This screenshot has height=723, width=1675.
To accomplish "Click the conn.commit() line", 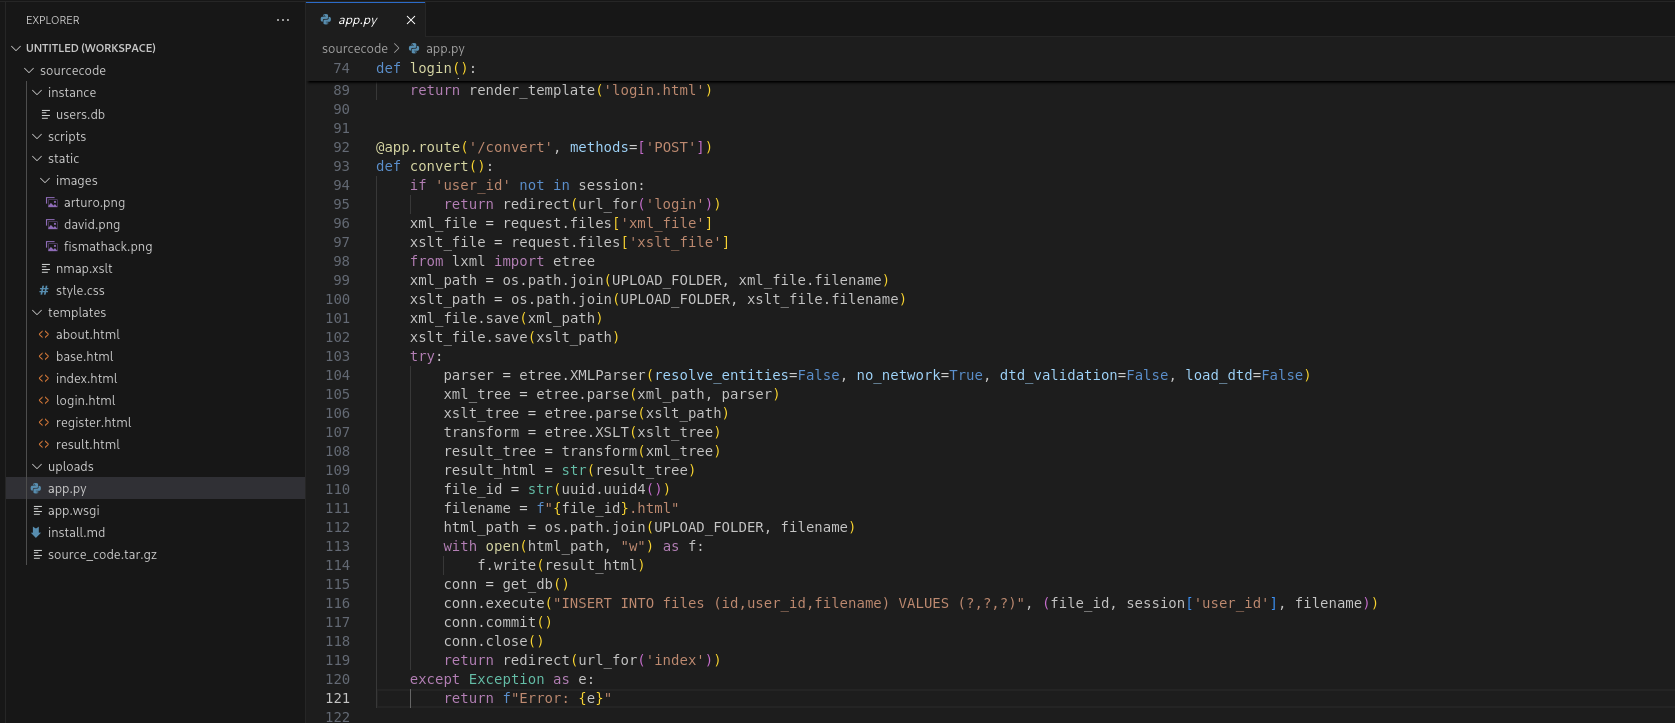I will [498, 622].
